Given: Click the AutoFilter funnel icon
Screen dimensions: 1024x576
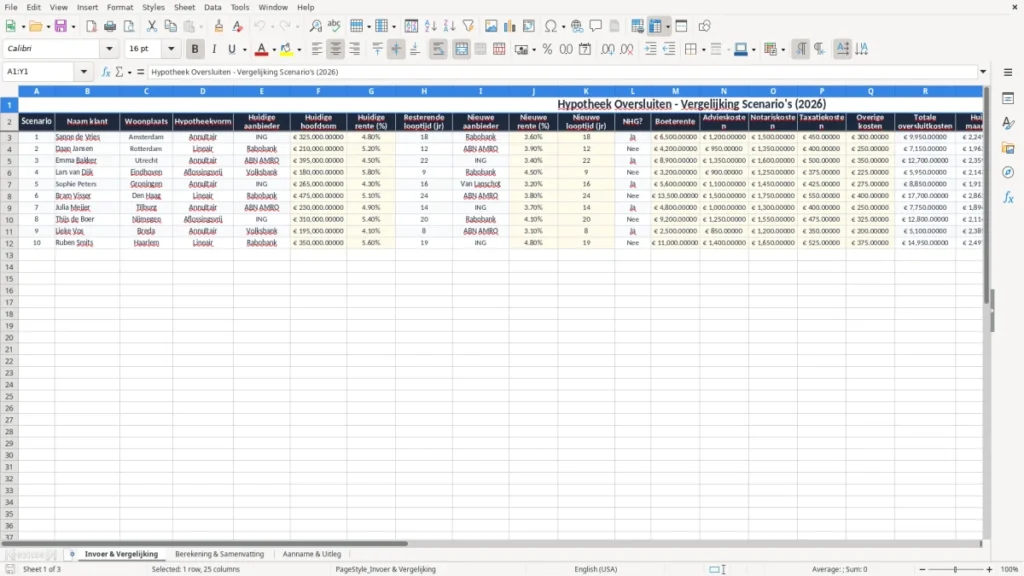Looking at the screenshot, I should pyautogui.click(x=468, y=26).
